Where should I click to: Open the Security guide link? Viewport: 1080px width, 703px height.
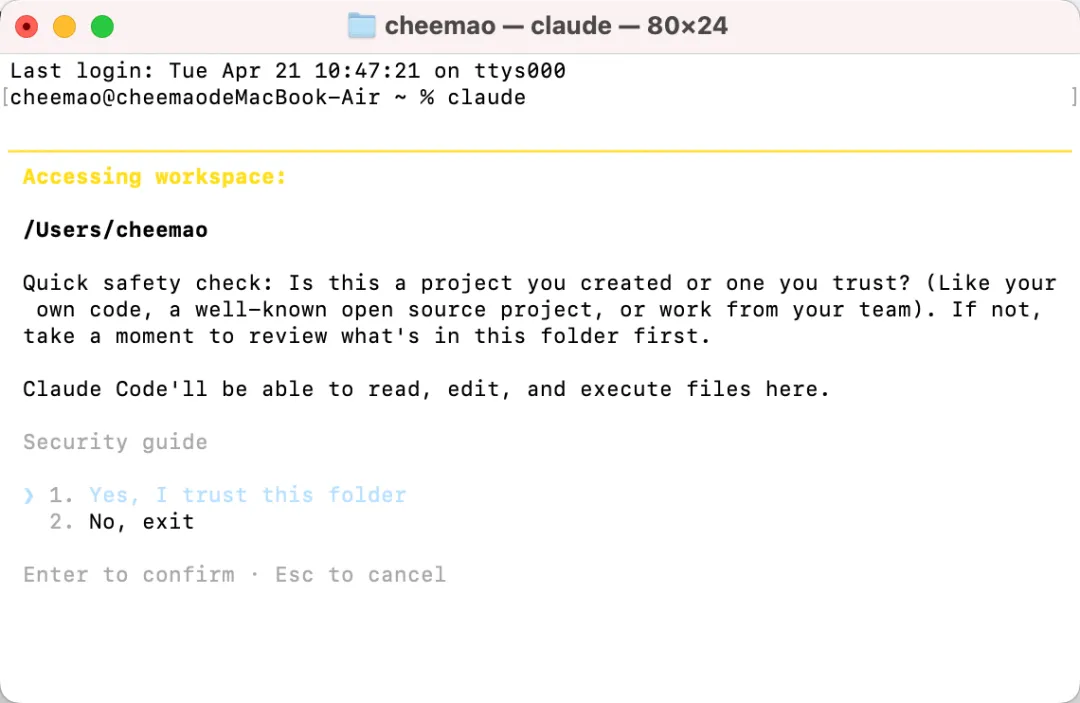point(115,442)
